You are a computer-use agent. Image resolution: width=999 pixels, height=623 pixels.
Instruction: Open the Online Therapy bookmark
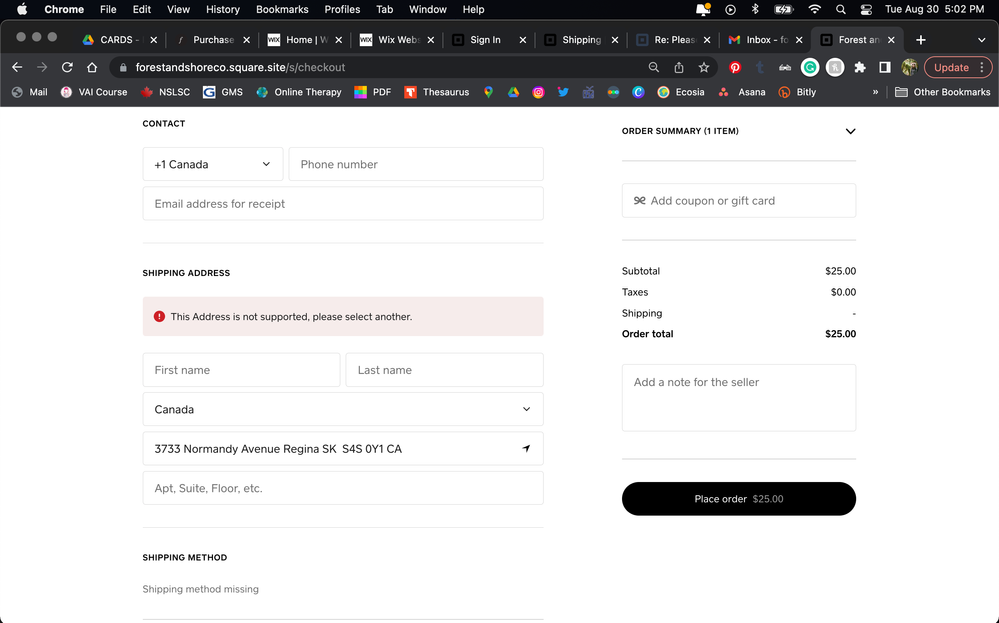point(299,92)
